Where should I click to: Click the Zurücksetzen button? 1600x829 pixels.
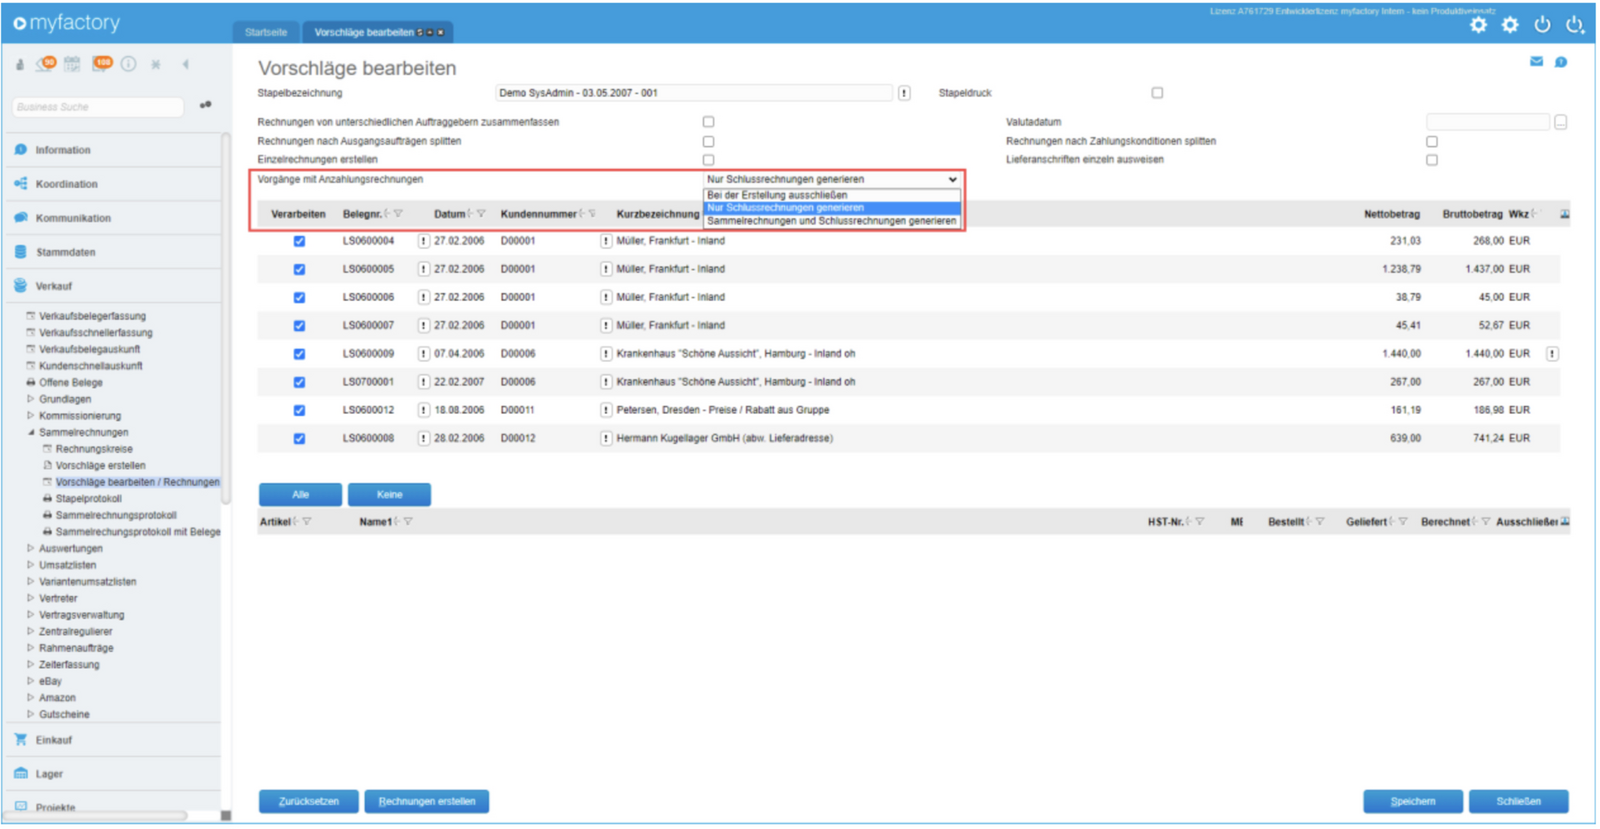click(308, 802)
